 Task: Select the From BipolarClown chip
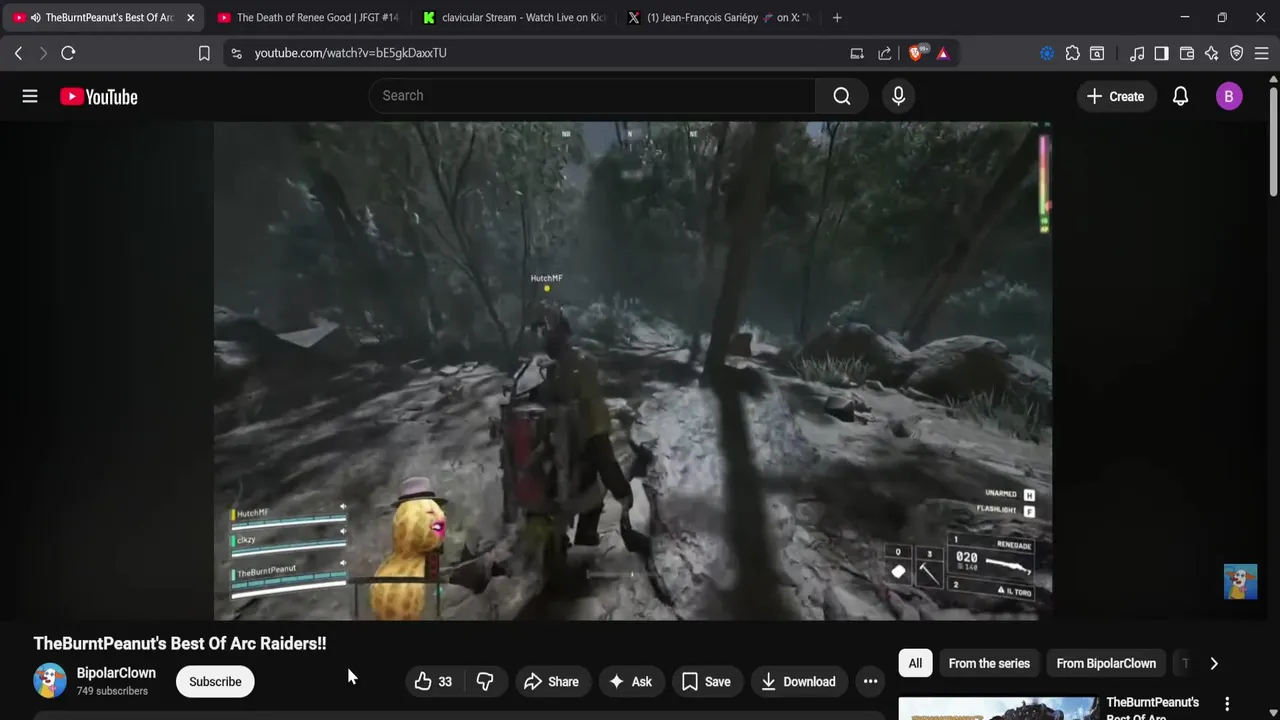click(1106, 663)
